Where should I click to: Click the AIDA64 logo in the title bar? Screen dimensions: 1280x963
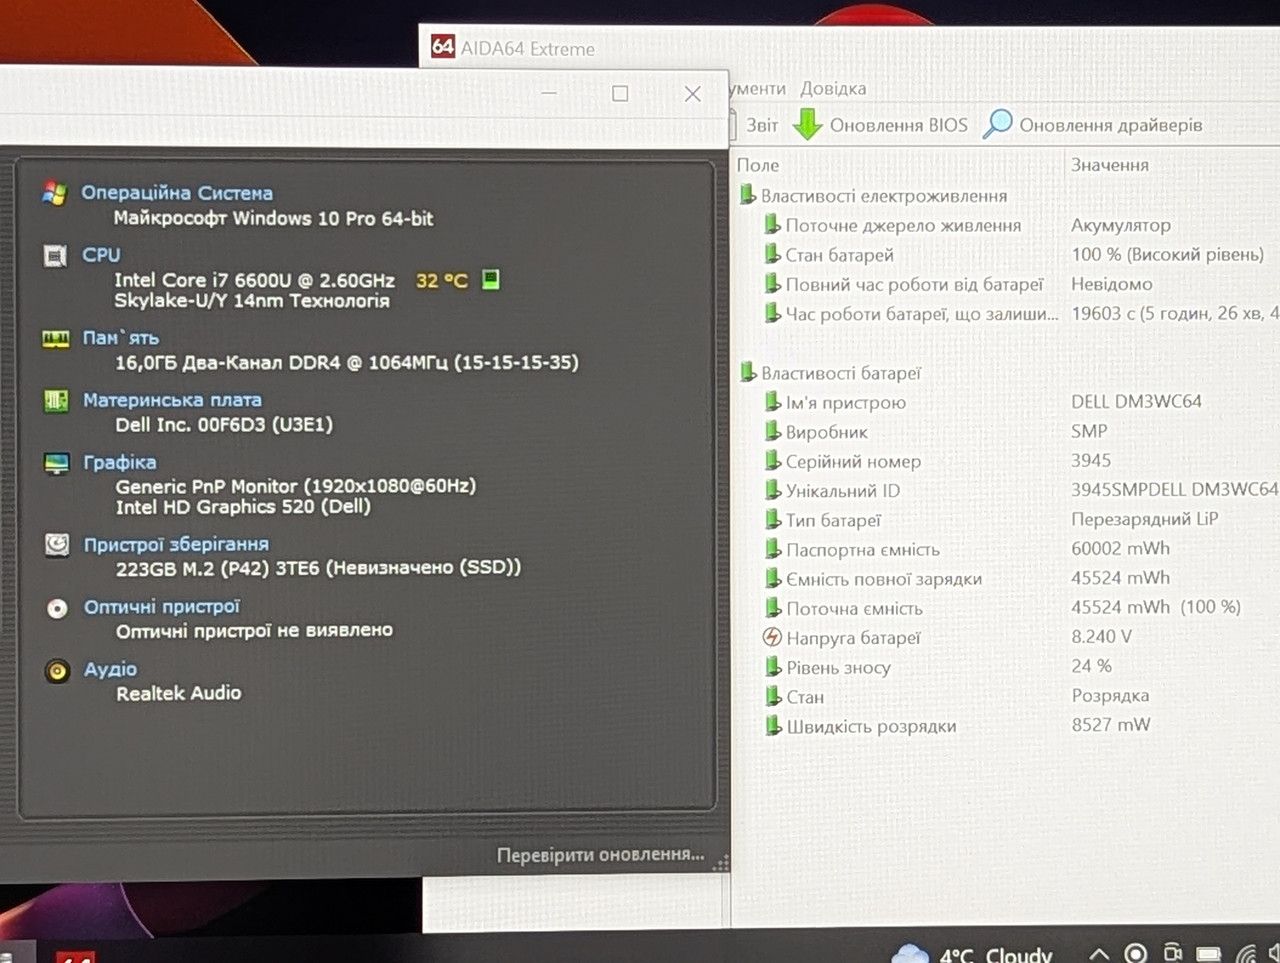(x=443, y=46)
